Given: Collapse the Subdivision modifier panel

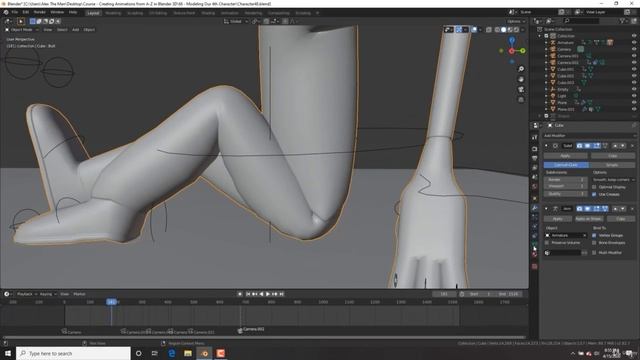Looking at the screenshot, I should click(546, 146).
